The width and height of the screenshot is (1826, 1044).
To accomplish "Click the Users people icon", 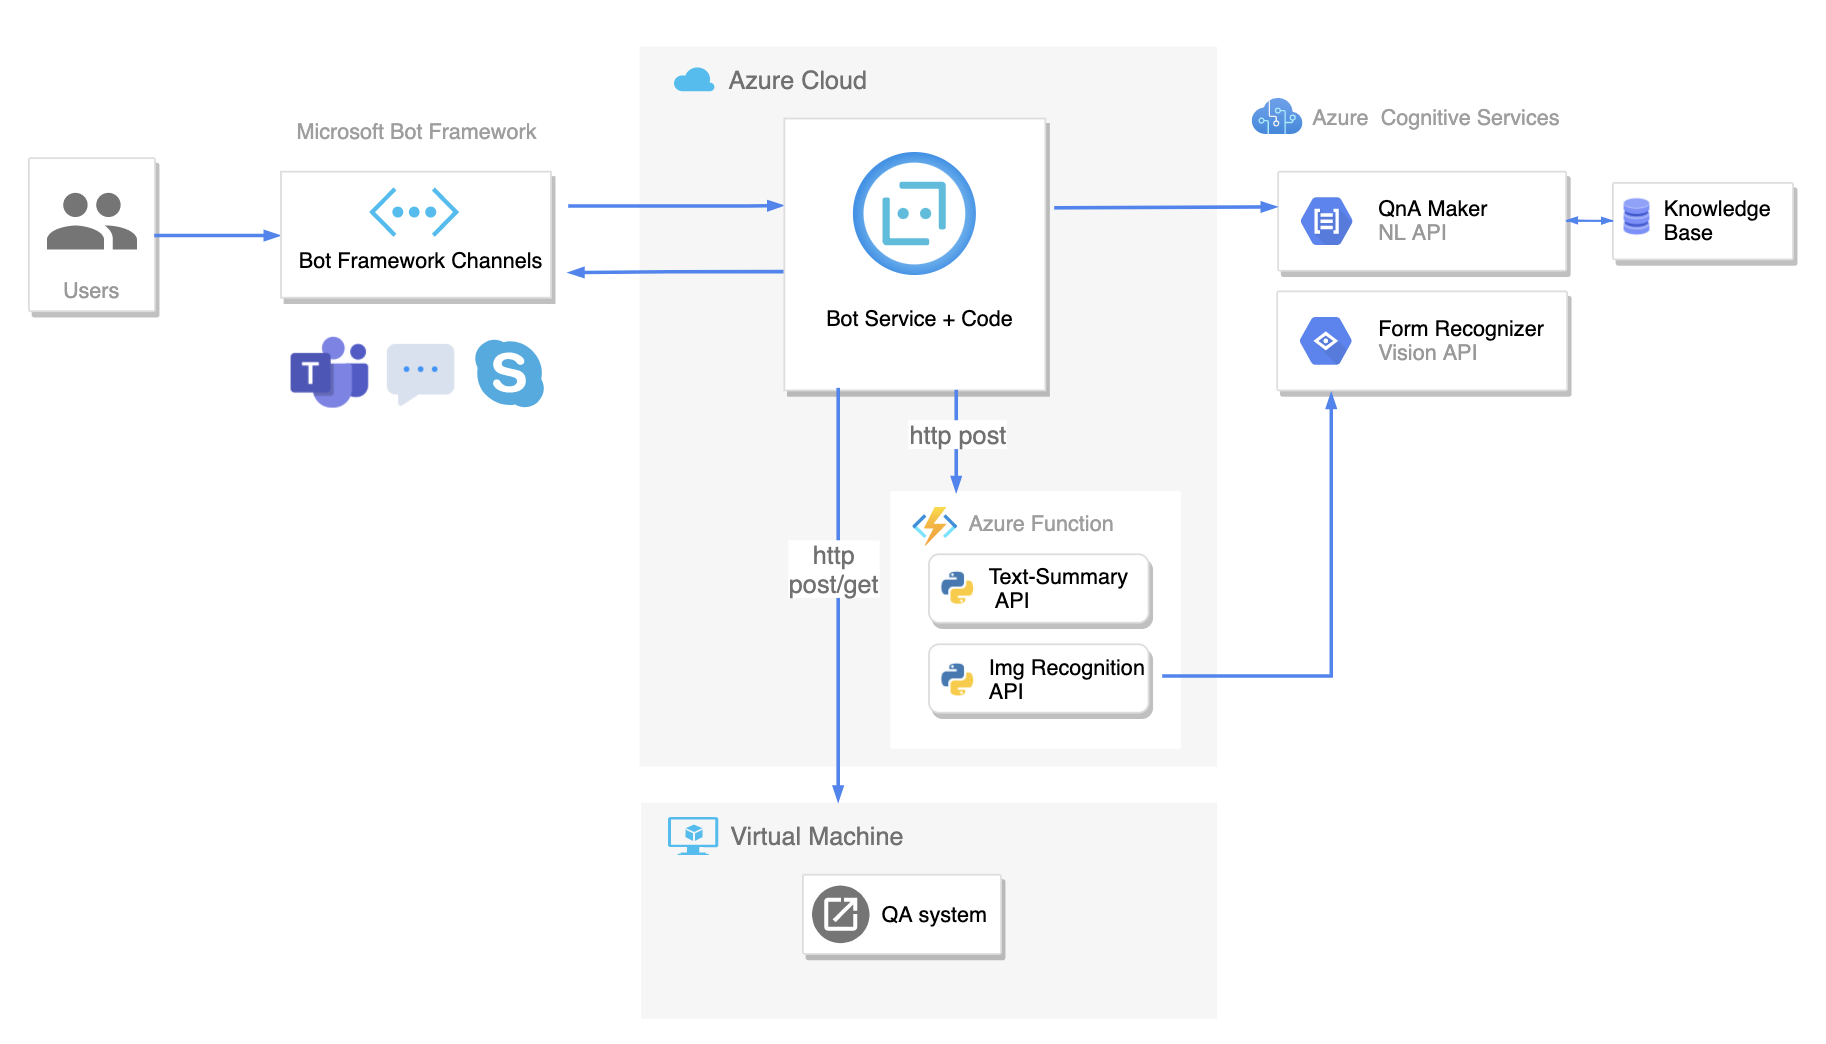I will [91, 221].
